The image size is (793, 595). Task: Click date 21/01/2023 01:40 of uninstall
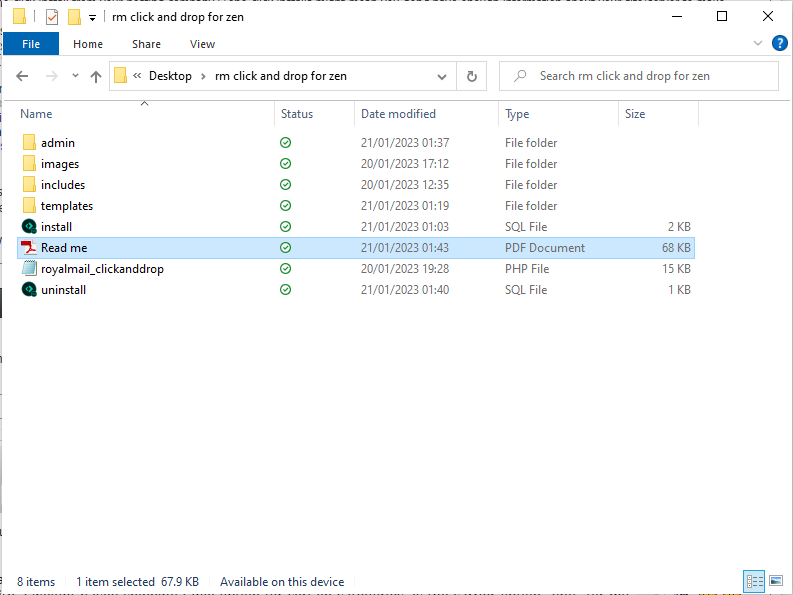tap(405, 290)
